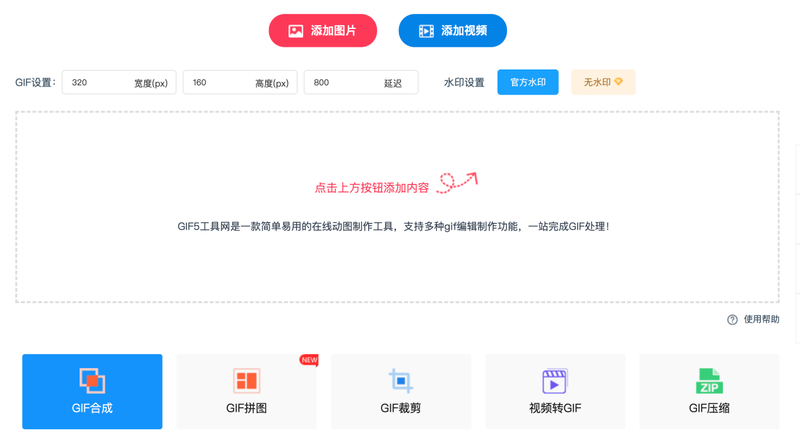Click the 点击上方按钮添加内容 hint text
Image resolution: width=800 pixels, height=442 pixels.
tap(372, 188)
